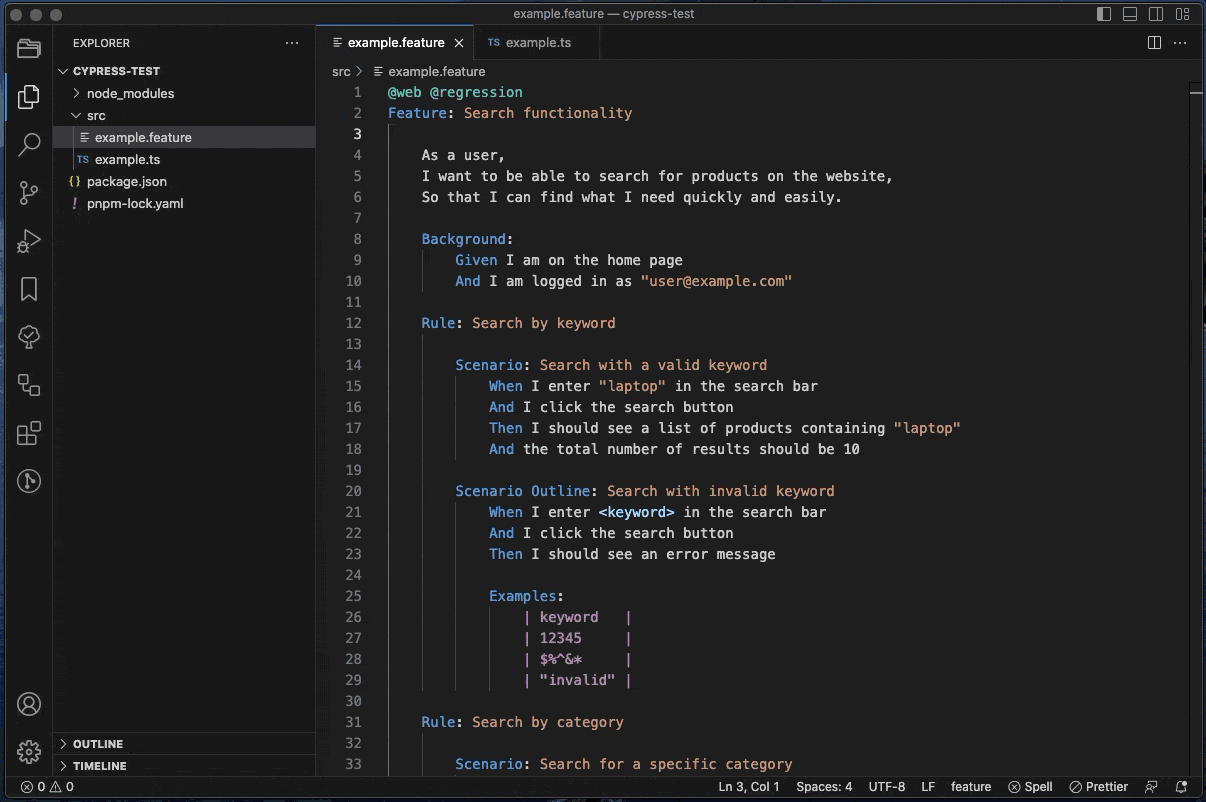Expand the node_modules folder
1206x802 pixels.
pyautogui.click(x=185, y=93)
